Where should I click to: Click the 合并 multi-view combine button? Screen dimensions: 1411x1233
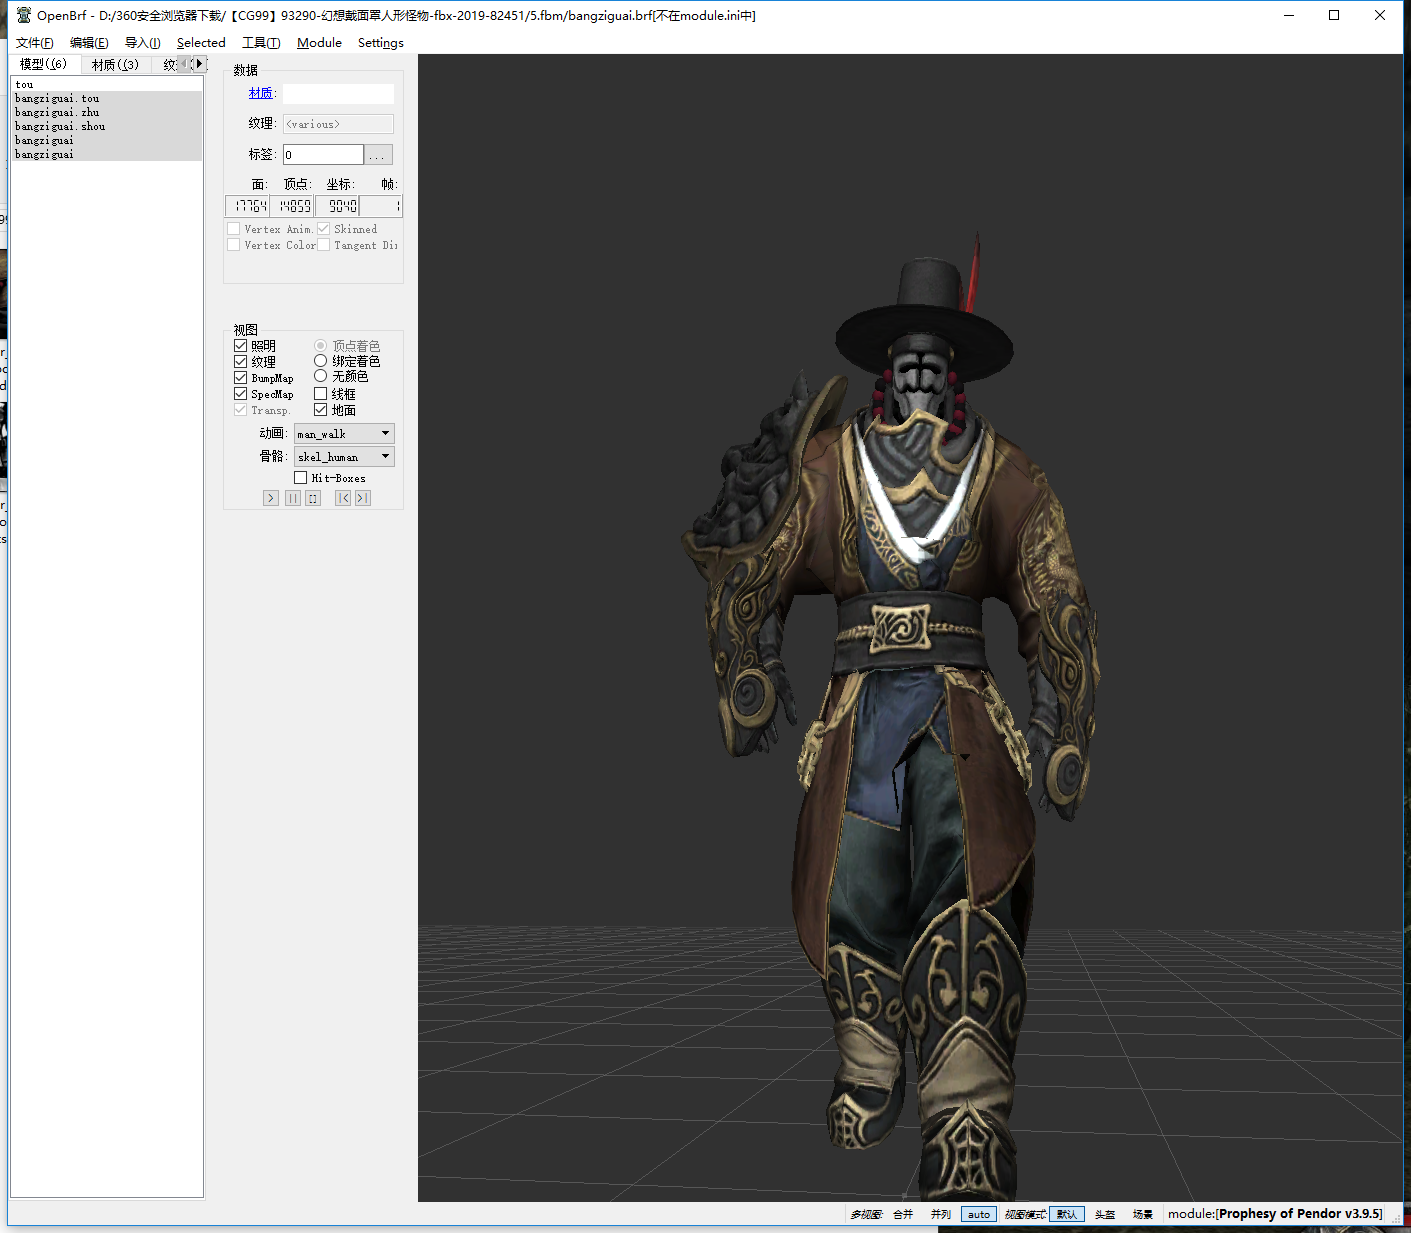[x=903, y=1214]
